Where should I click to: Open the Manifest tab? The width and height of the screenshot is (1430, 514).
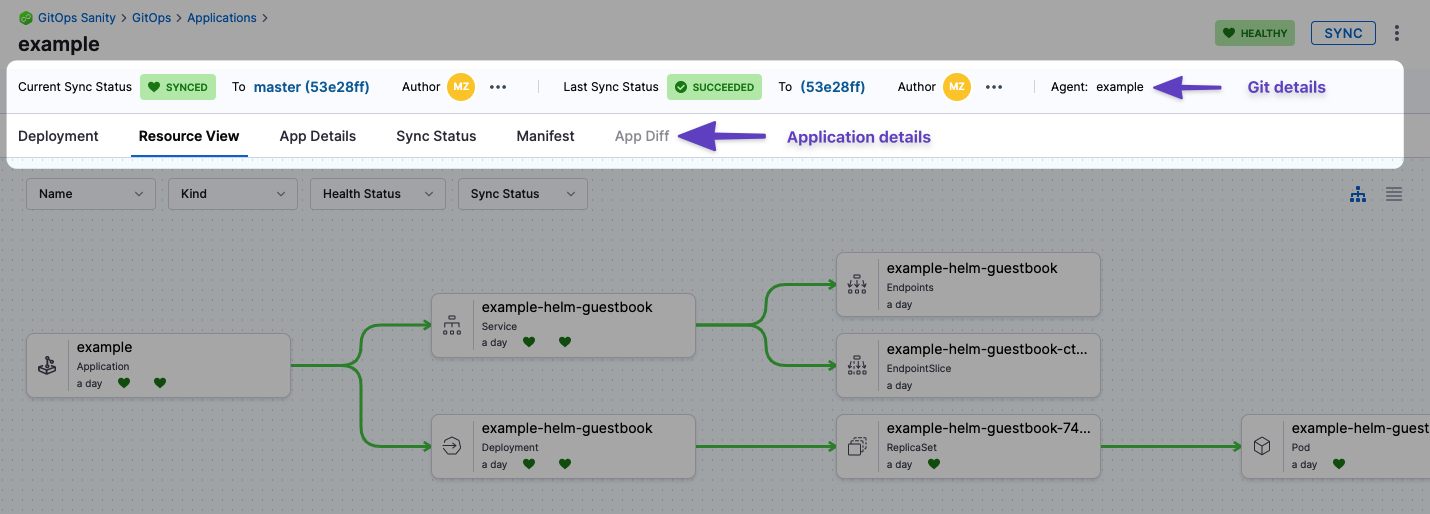tap(545, 136)
